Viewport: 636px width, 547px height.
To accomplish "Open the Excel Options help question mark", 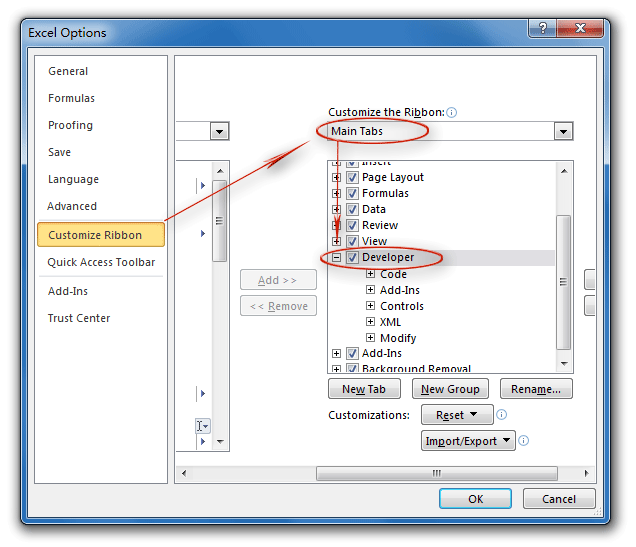I will coord(543,28).
